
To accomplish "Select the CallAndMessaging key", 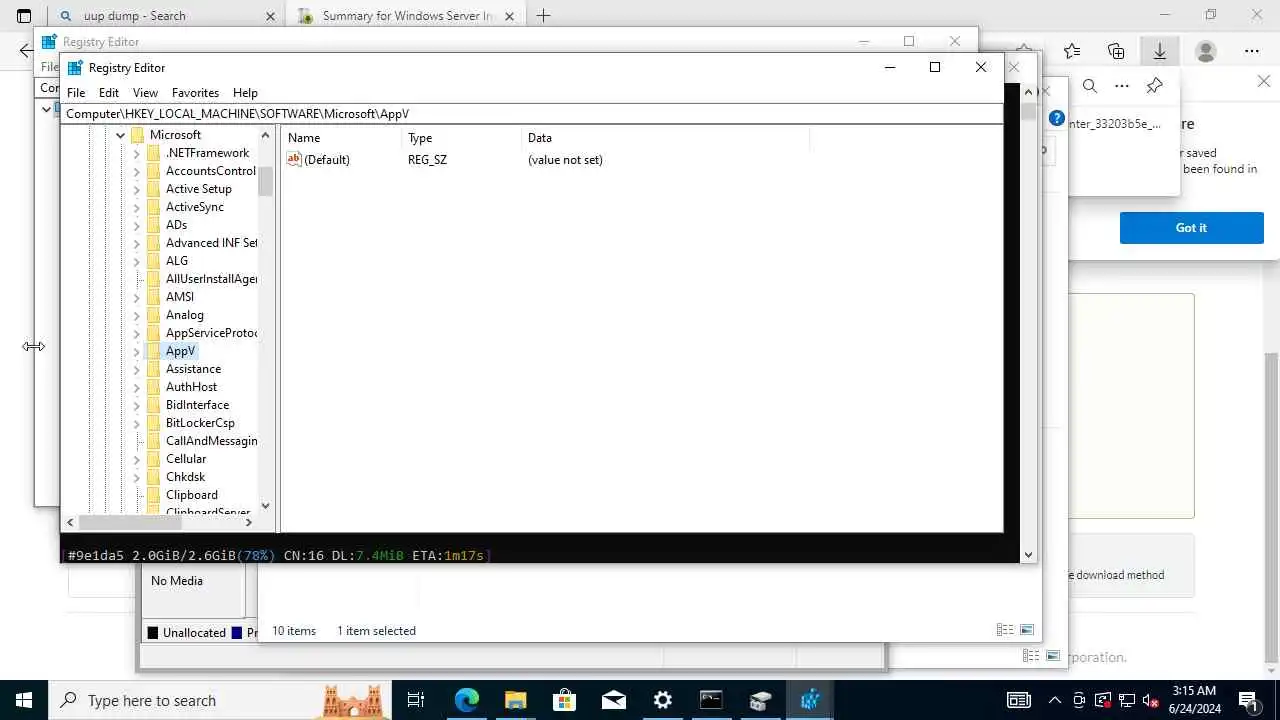I will pos(211,441).
